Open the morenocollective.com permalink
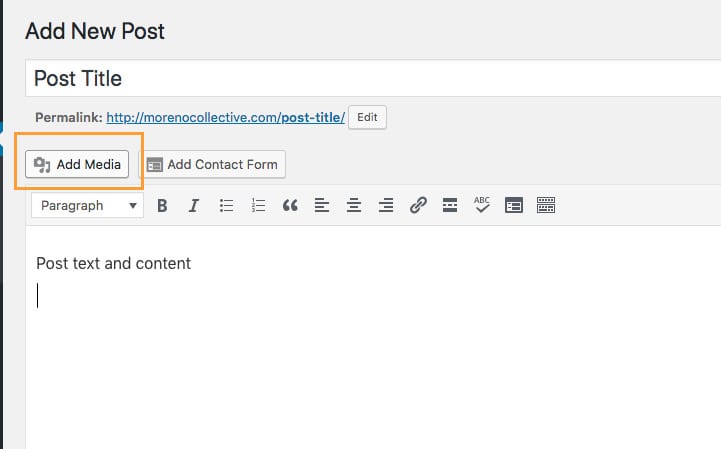This screenshot has width=721, height=449. tap(225, 117)
